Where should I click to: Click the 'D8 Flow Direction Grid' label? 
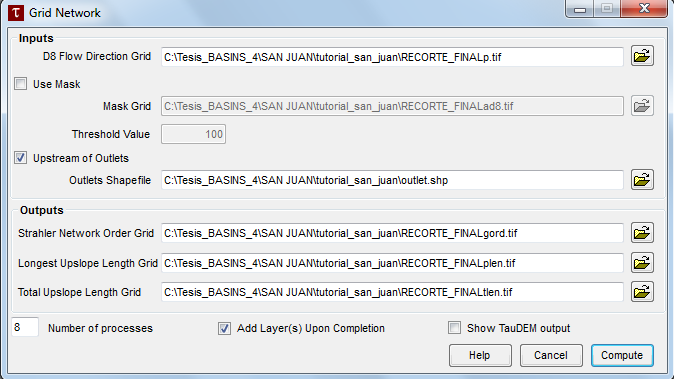[97, 56]
